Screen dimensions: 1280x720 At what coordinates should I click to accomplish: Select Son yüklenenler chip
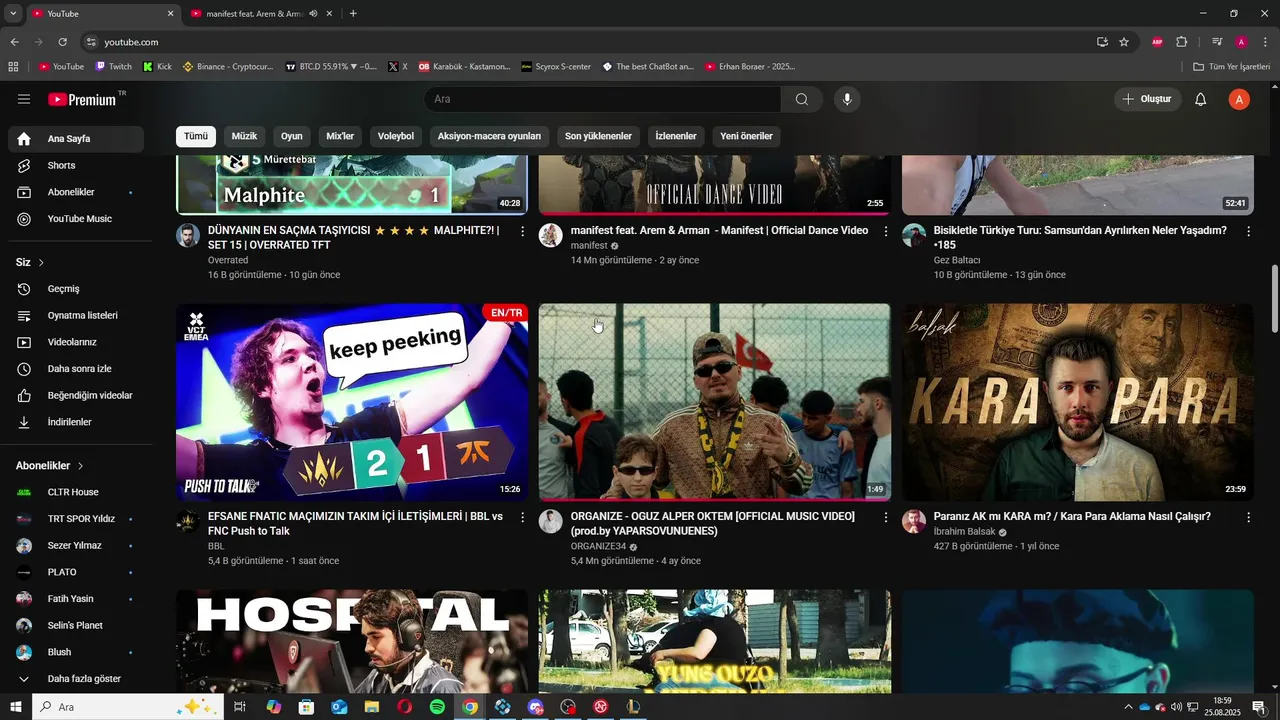point(598,136)
